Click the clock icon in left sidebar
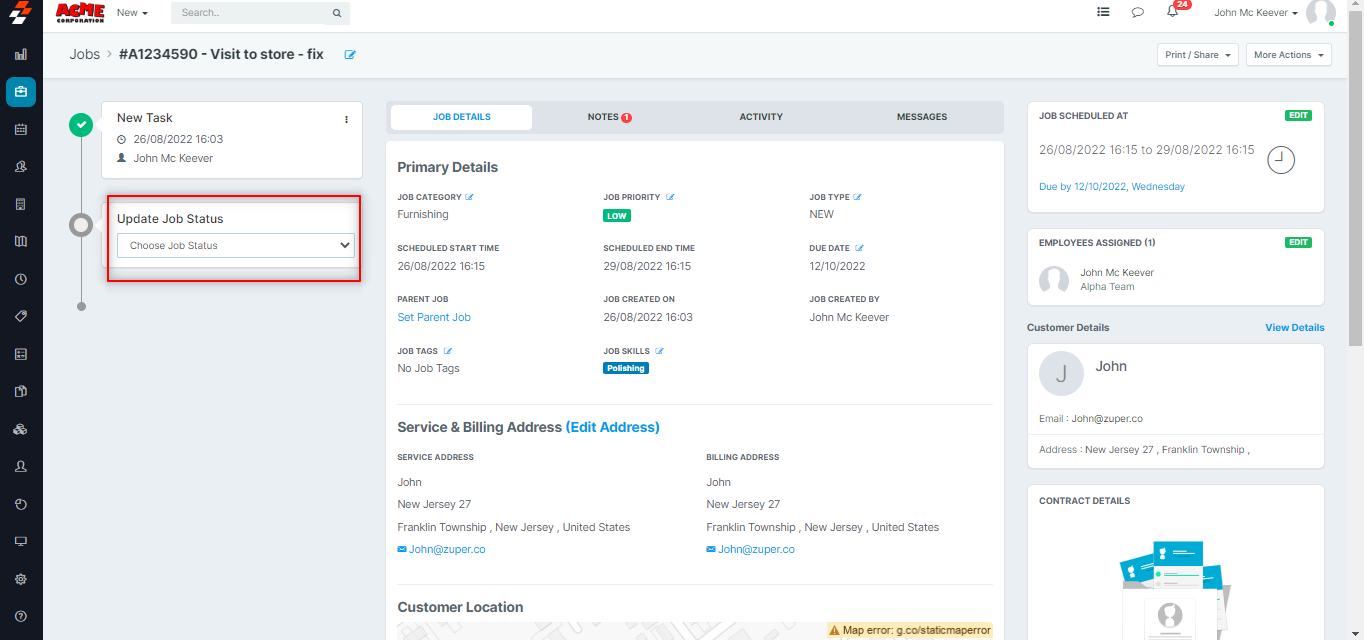The image size is (1364, 640). tap(21, 279)
